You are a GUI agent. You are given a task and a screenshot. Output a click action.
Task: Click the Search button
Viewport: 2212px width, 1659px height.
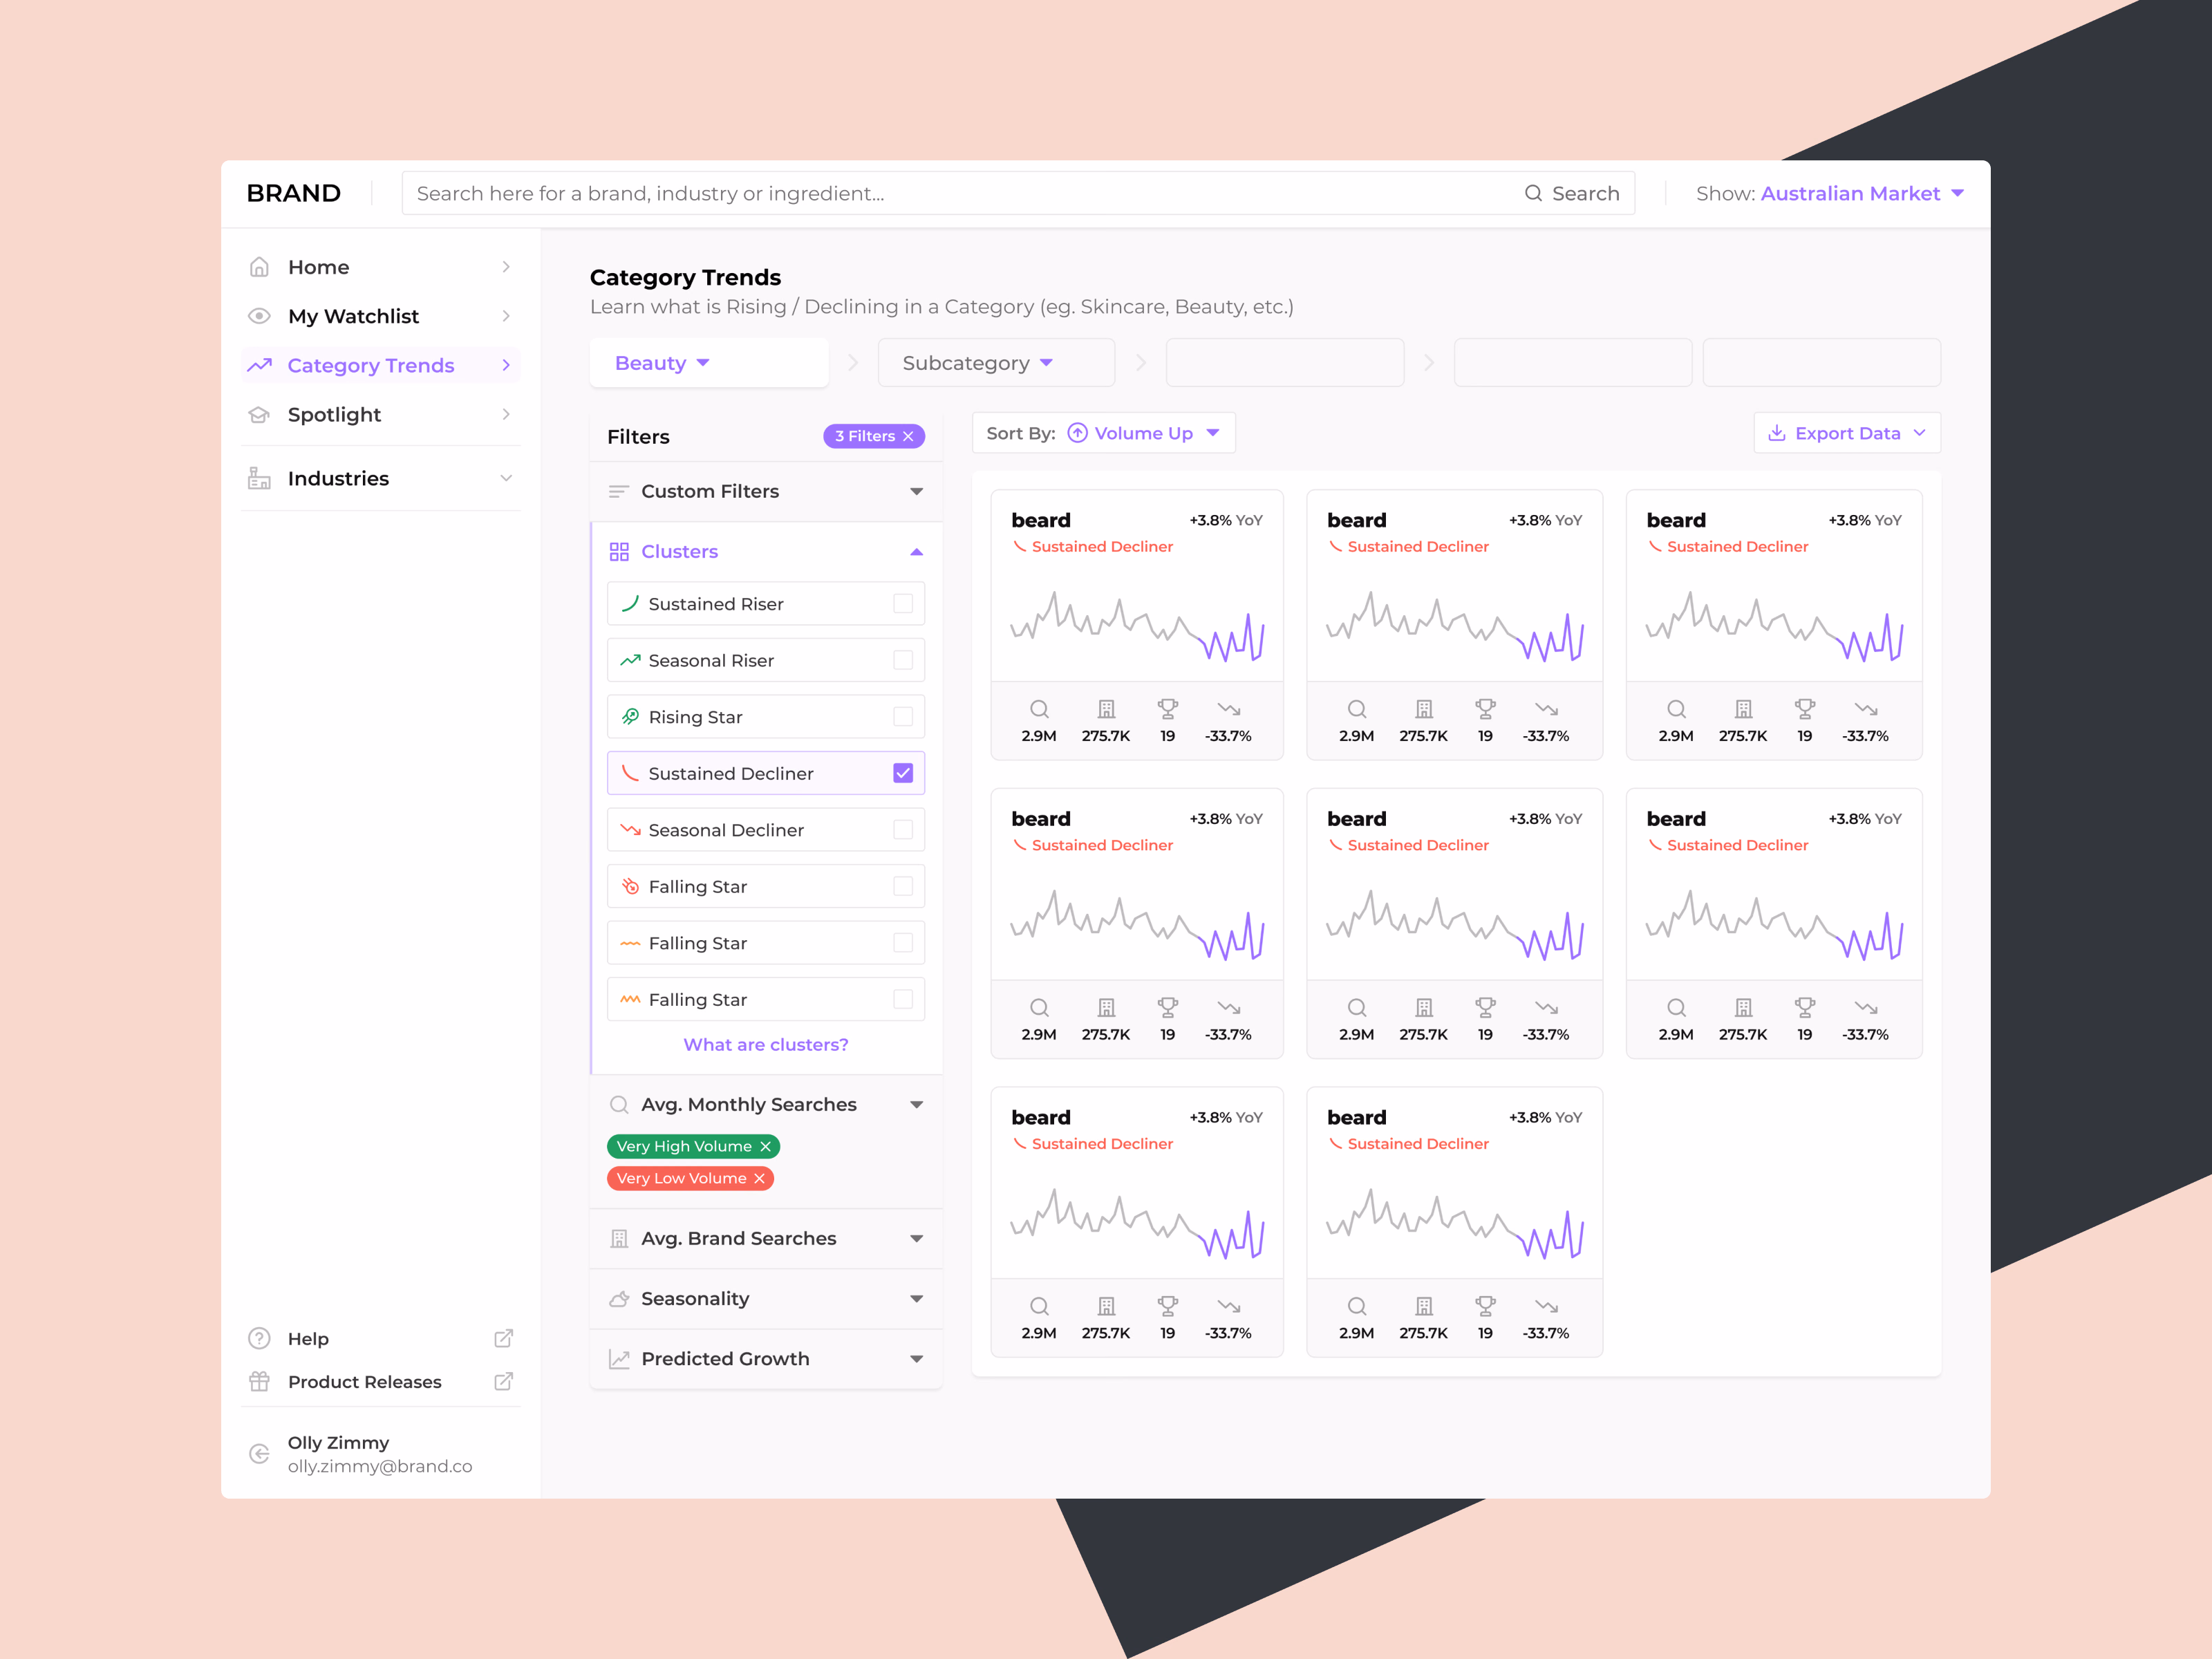click(x=1571, y=193)
